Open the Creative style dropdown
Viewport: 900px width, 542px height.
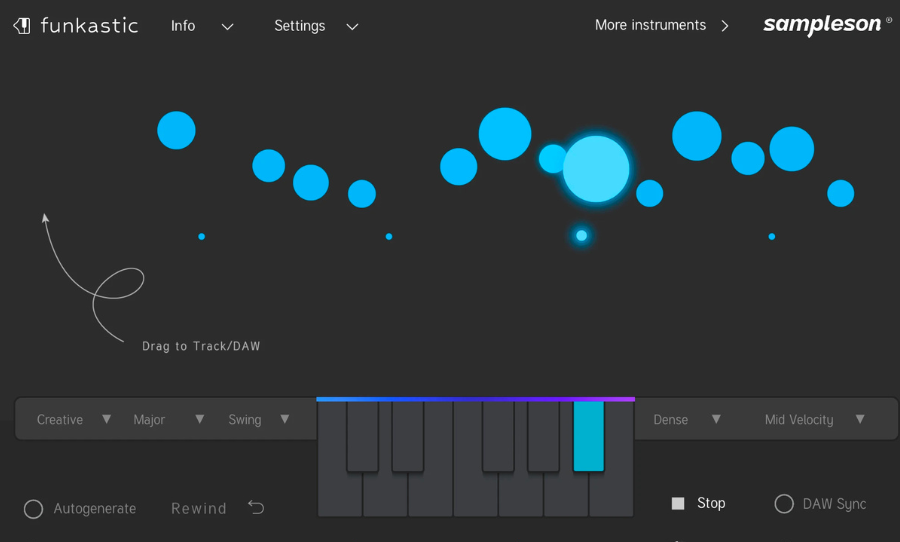click(74, 420)
